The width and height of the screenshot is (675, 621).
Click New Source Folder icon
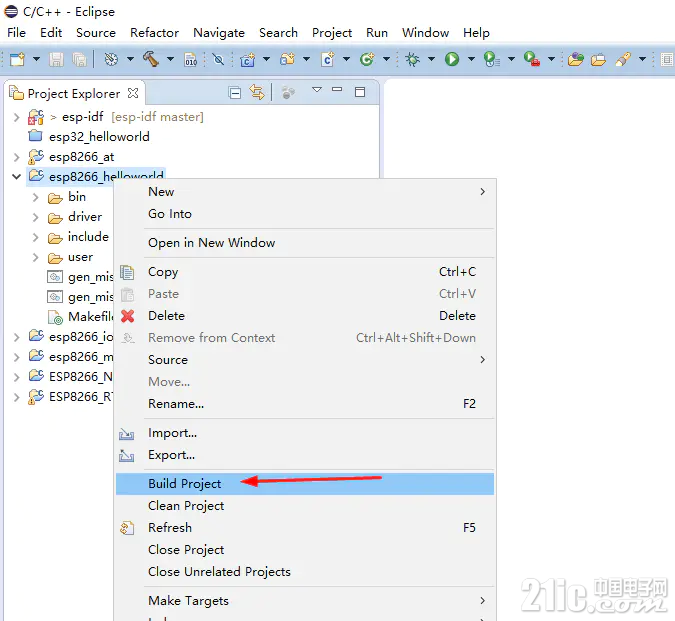tap(288, 59)
